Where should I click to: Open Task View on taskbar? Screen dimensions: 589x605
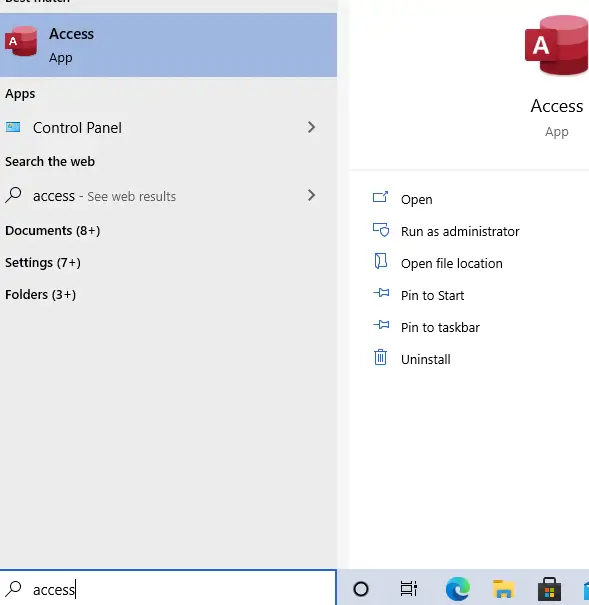408,589
